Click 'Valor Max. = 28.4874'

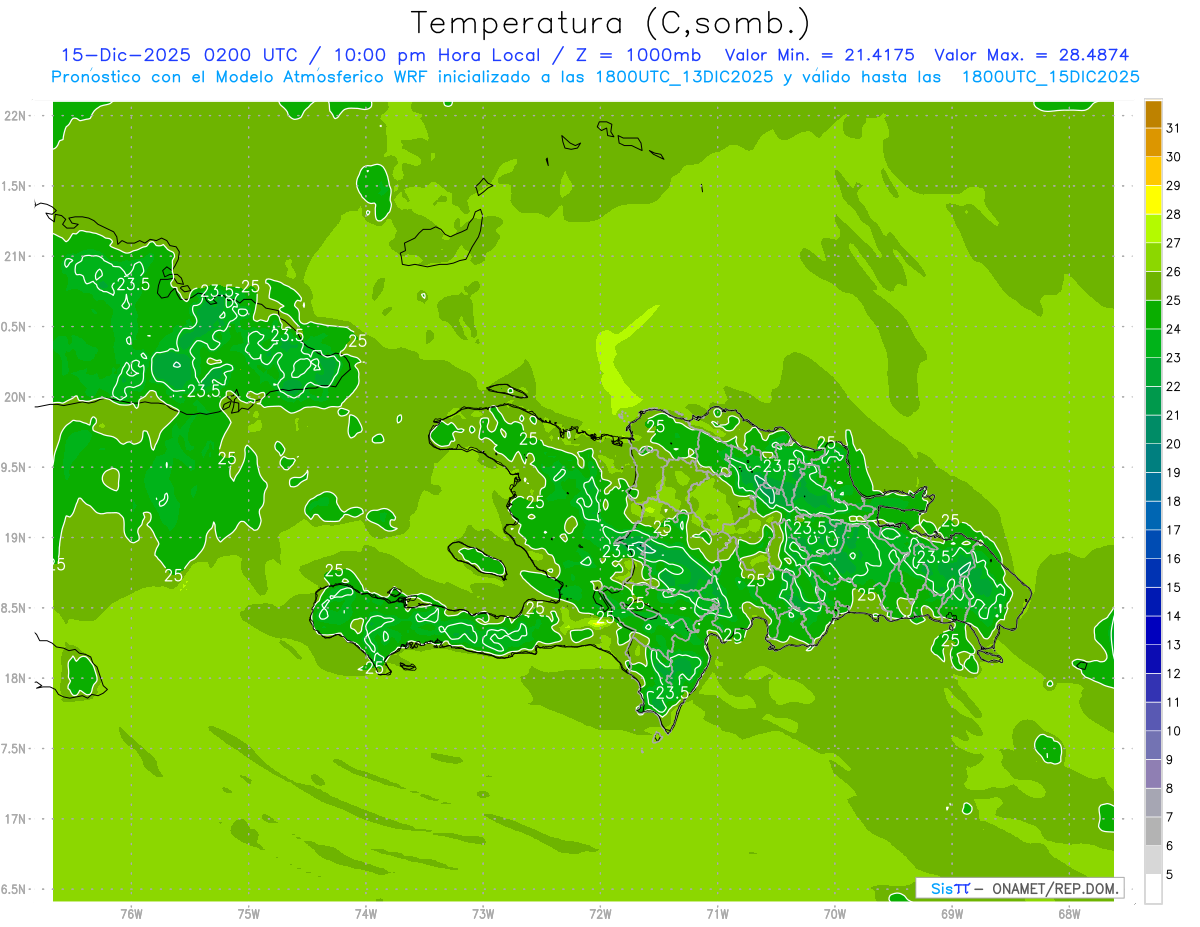pyautogui.click(x=1032, y=55)
